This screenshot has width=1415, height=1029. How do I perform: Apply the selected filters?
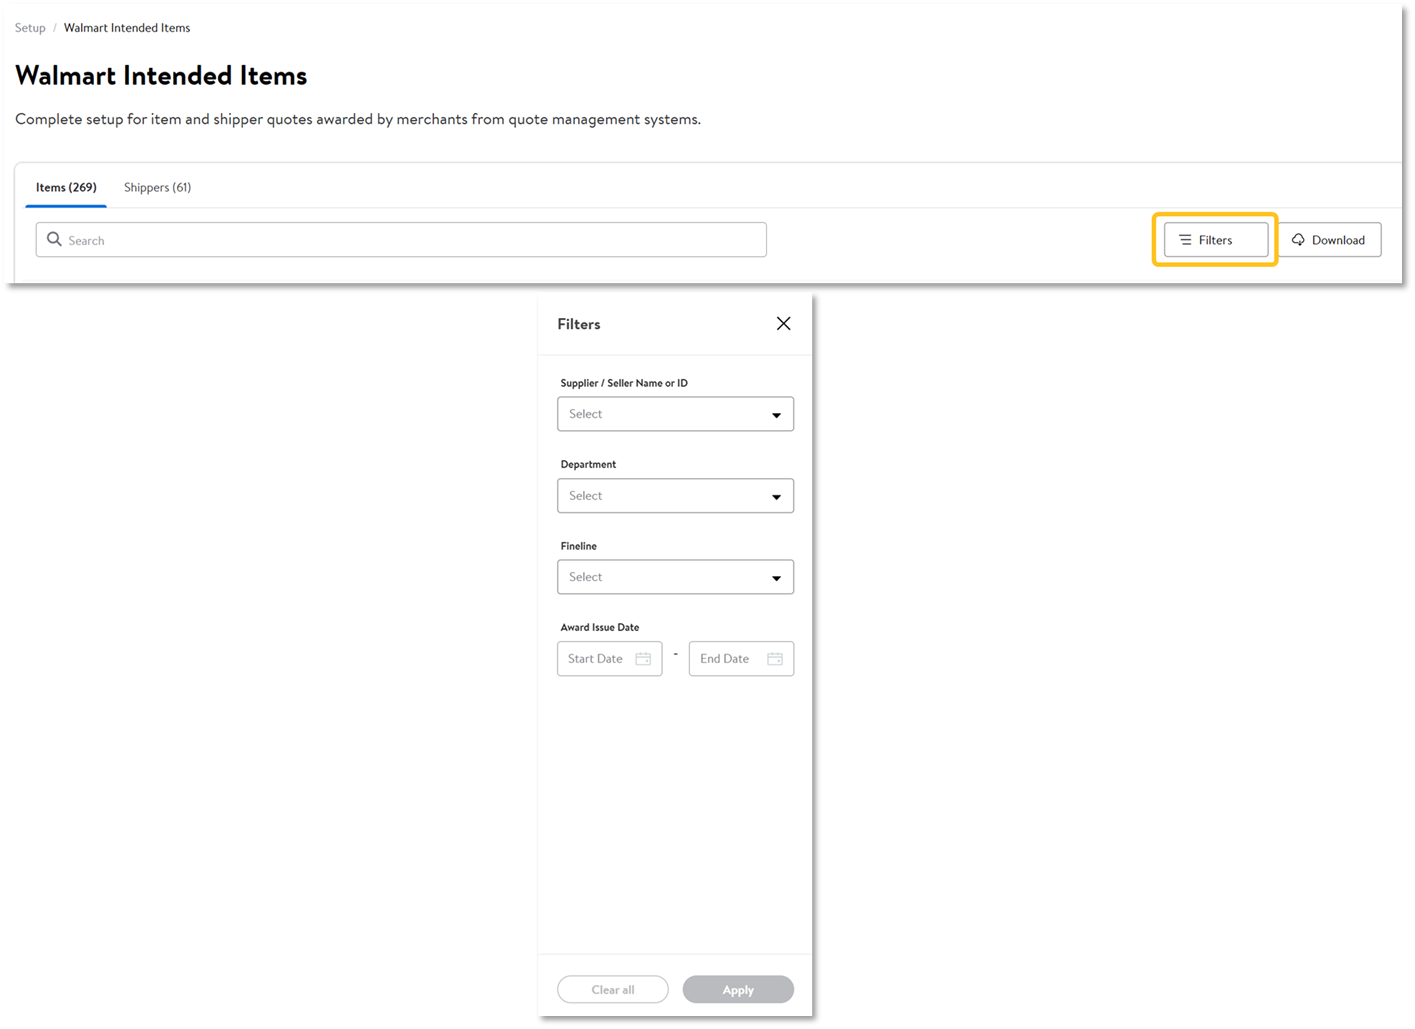coord(738,990)
